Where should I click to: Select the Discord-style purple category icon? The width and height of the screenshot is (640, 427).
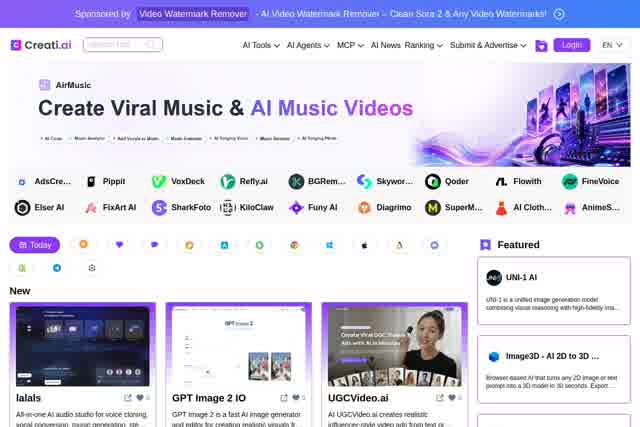(x=434, y=245)
